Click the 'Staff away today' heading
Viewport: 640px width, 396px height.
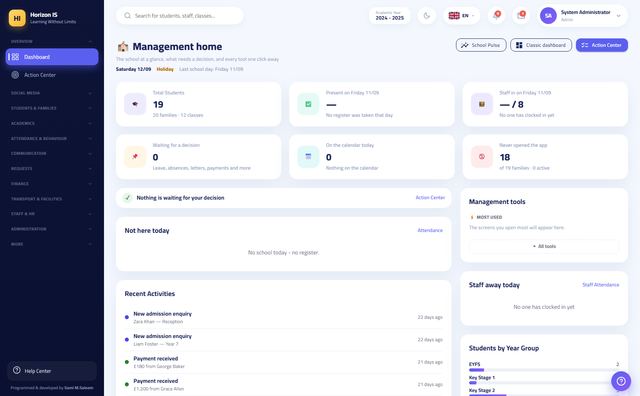494,285
